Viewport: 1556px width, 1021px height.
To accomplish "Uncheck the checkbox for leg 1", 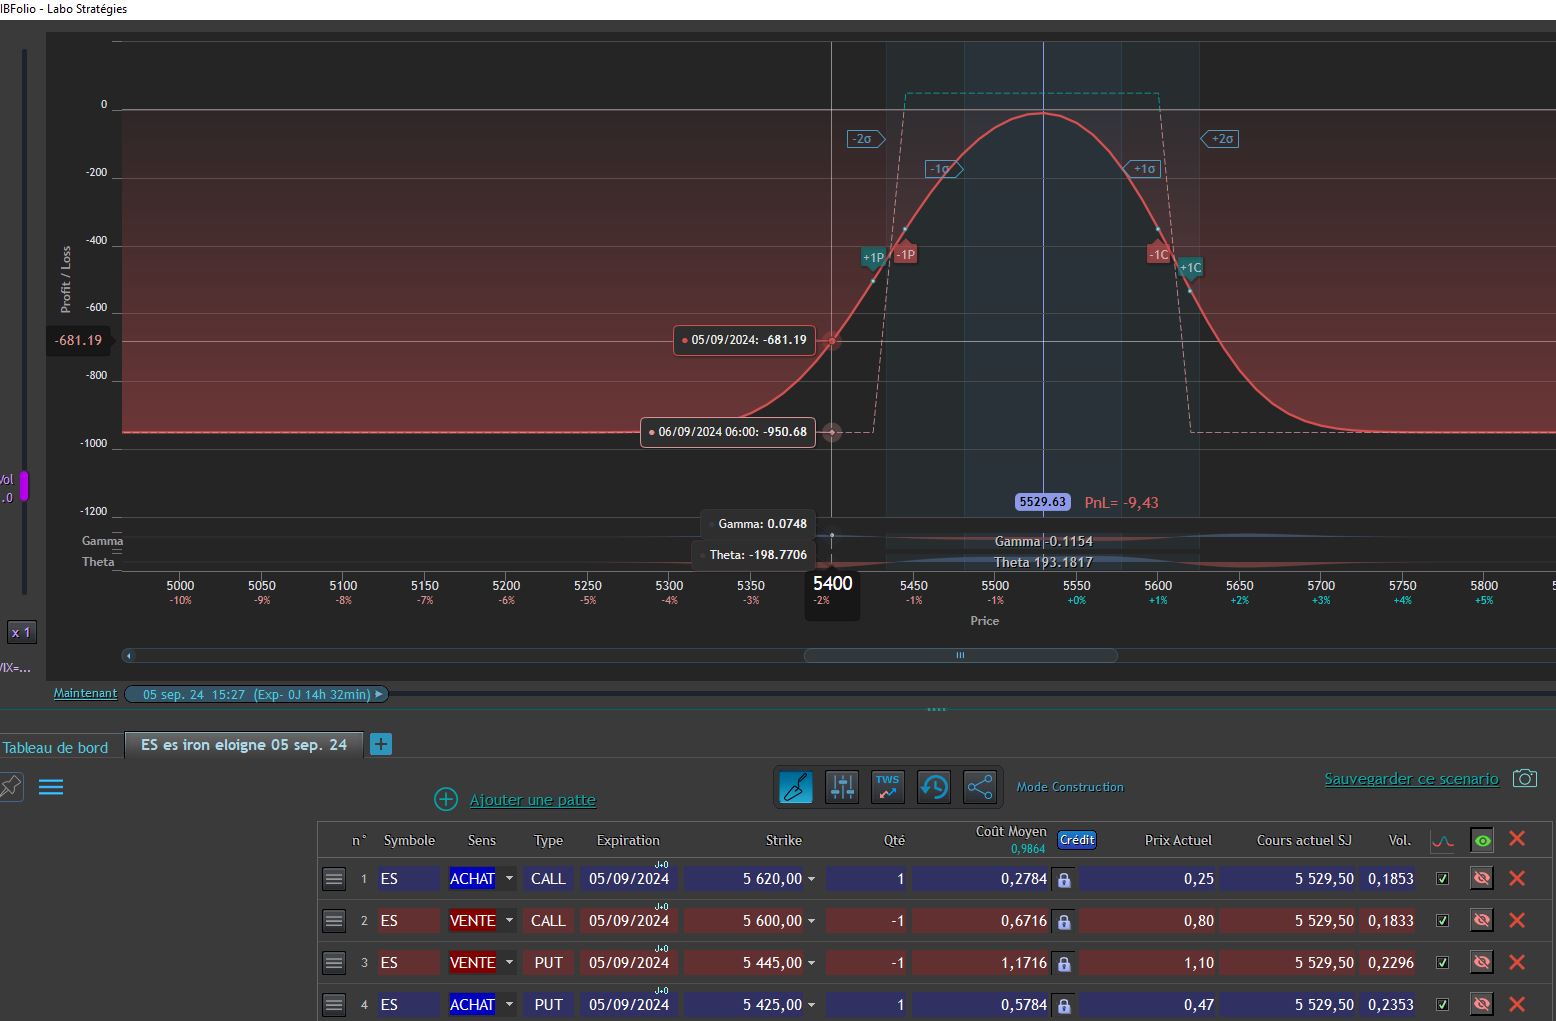I will tap(1442, 879).
